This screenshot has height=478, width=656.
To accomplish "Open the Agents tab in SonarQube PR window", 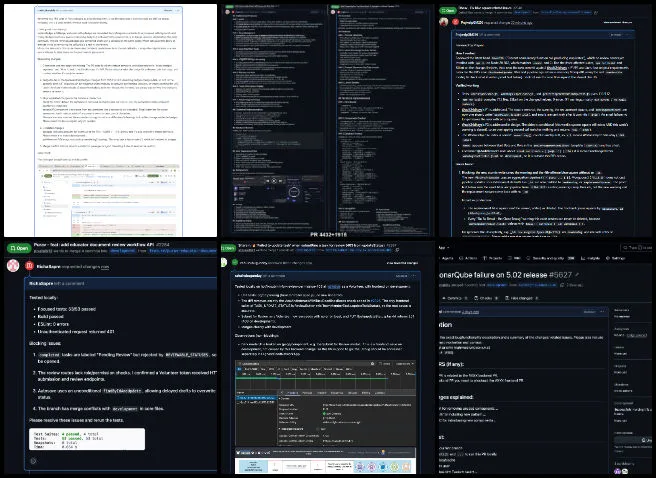I will pos(447,258).
